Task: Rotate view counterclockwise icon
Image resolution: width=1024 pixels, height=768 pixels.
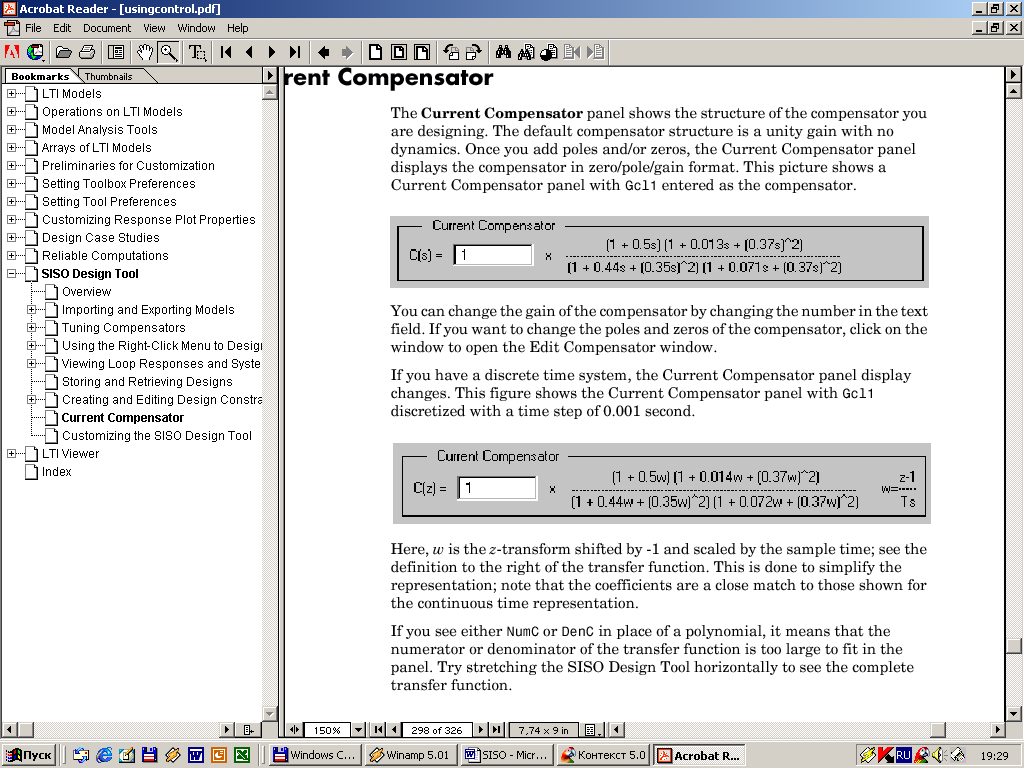Action: click(x=451, y=52)
